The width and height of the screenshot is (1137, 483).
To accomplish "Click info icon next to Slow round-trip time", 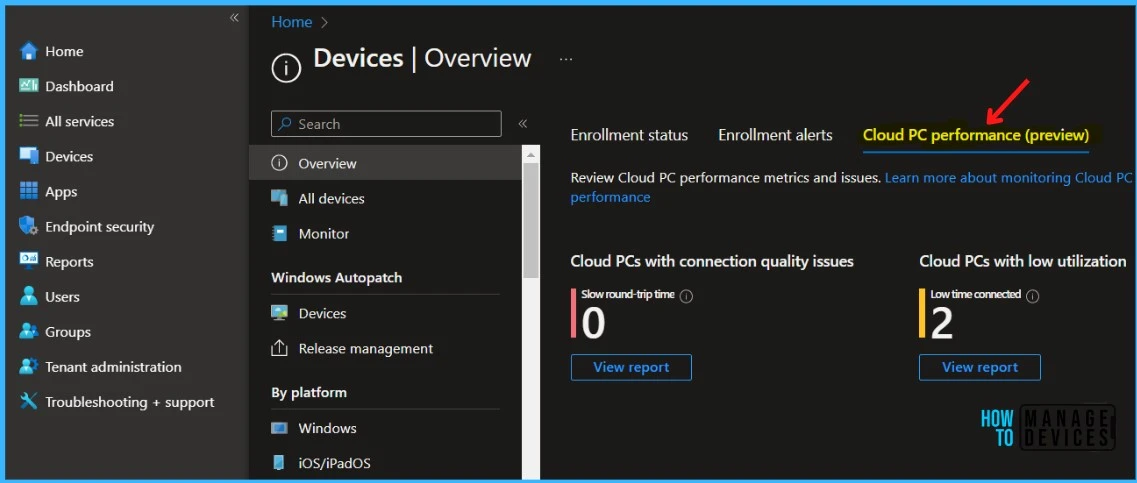I will pyautogui.click(x=686, y=296).
